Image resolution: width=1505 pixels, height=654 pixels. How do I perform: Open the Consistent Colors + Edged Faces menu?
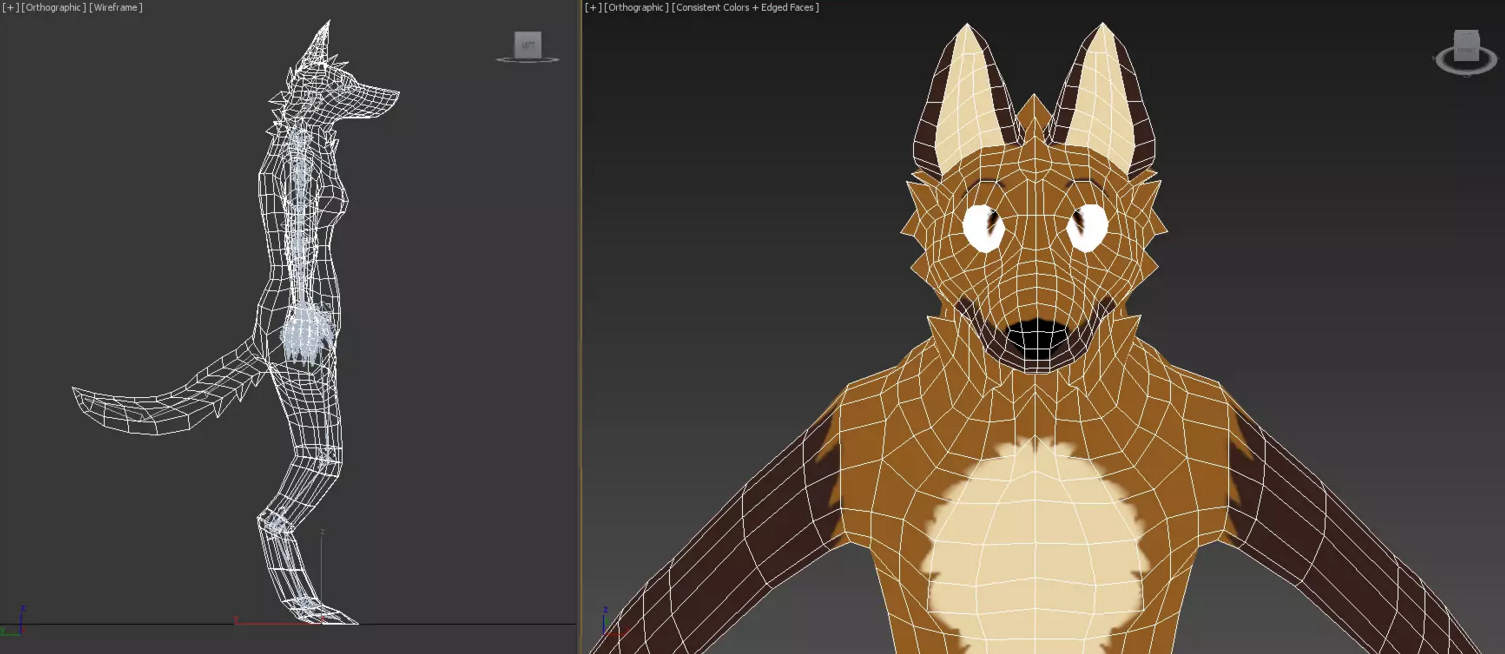[x=746, y=8]
